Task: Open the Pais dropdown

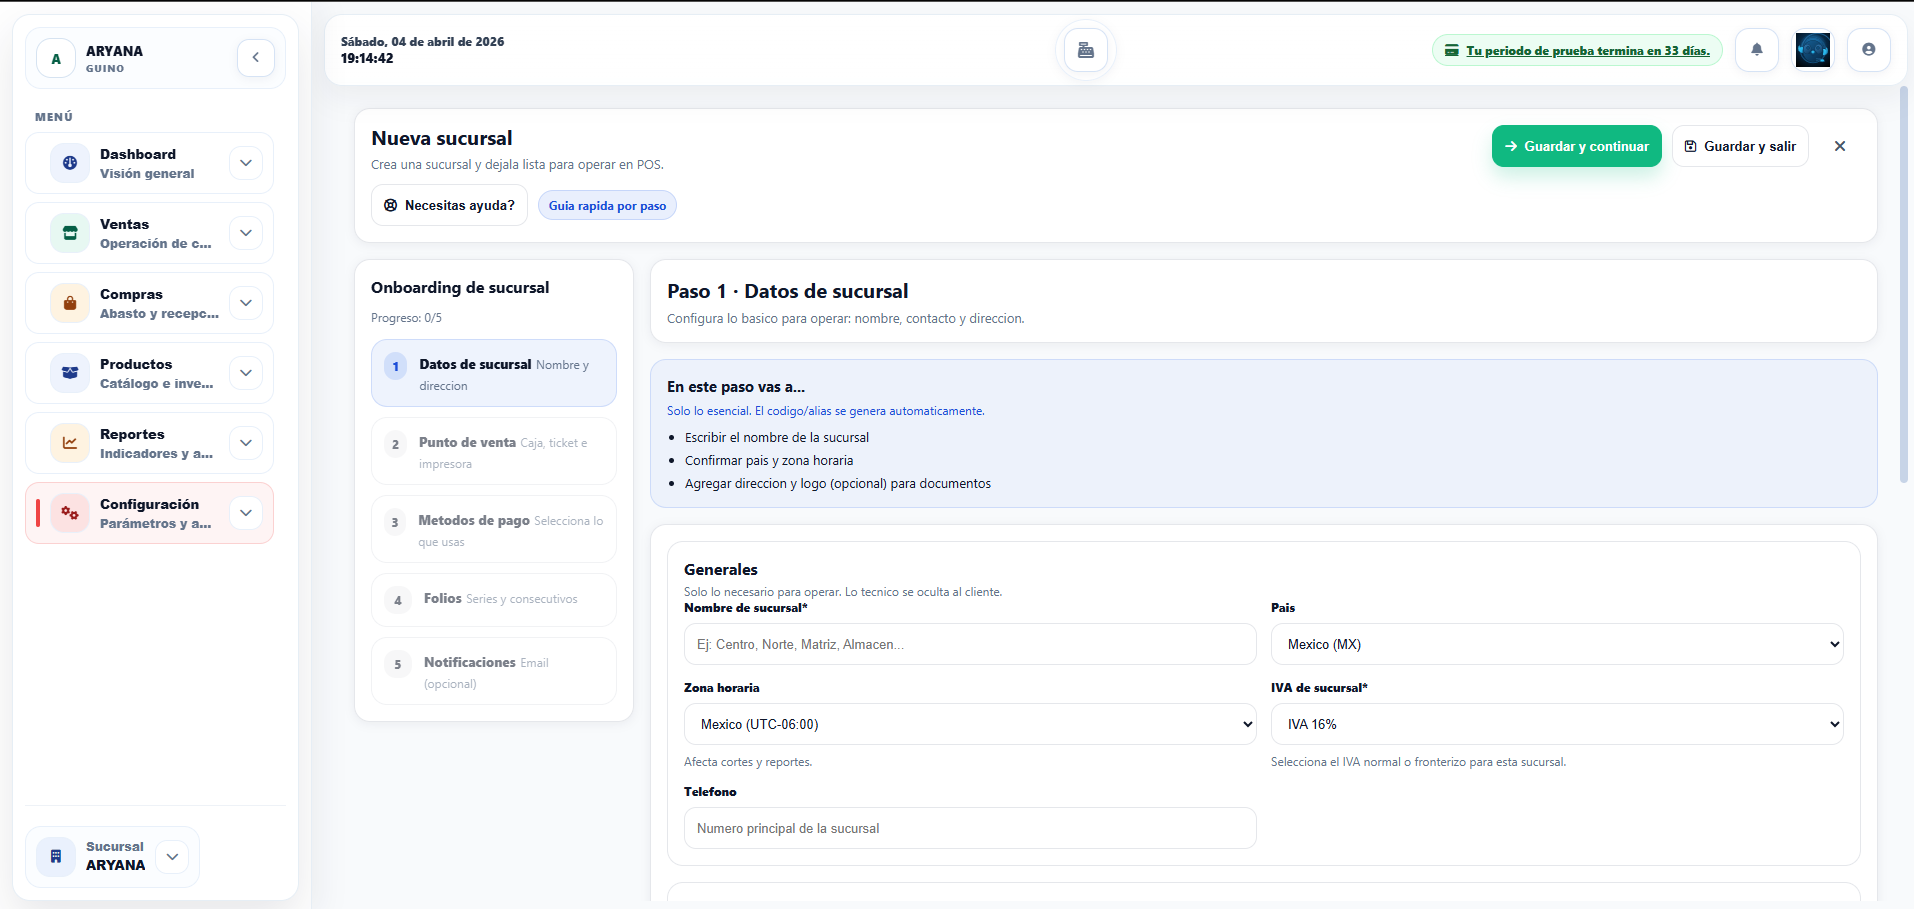Action: [1556, 644]
